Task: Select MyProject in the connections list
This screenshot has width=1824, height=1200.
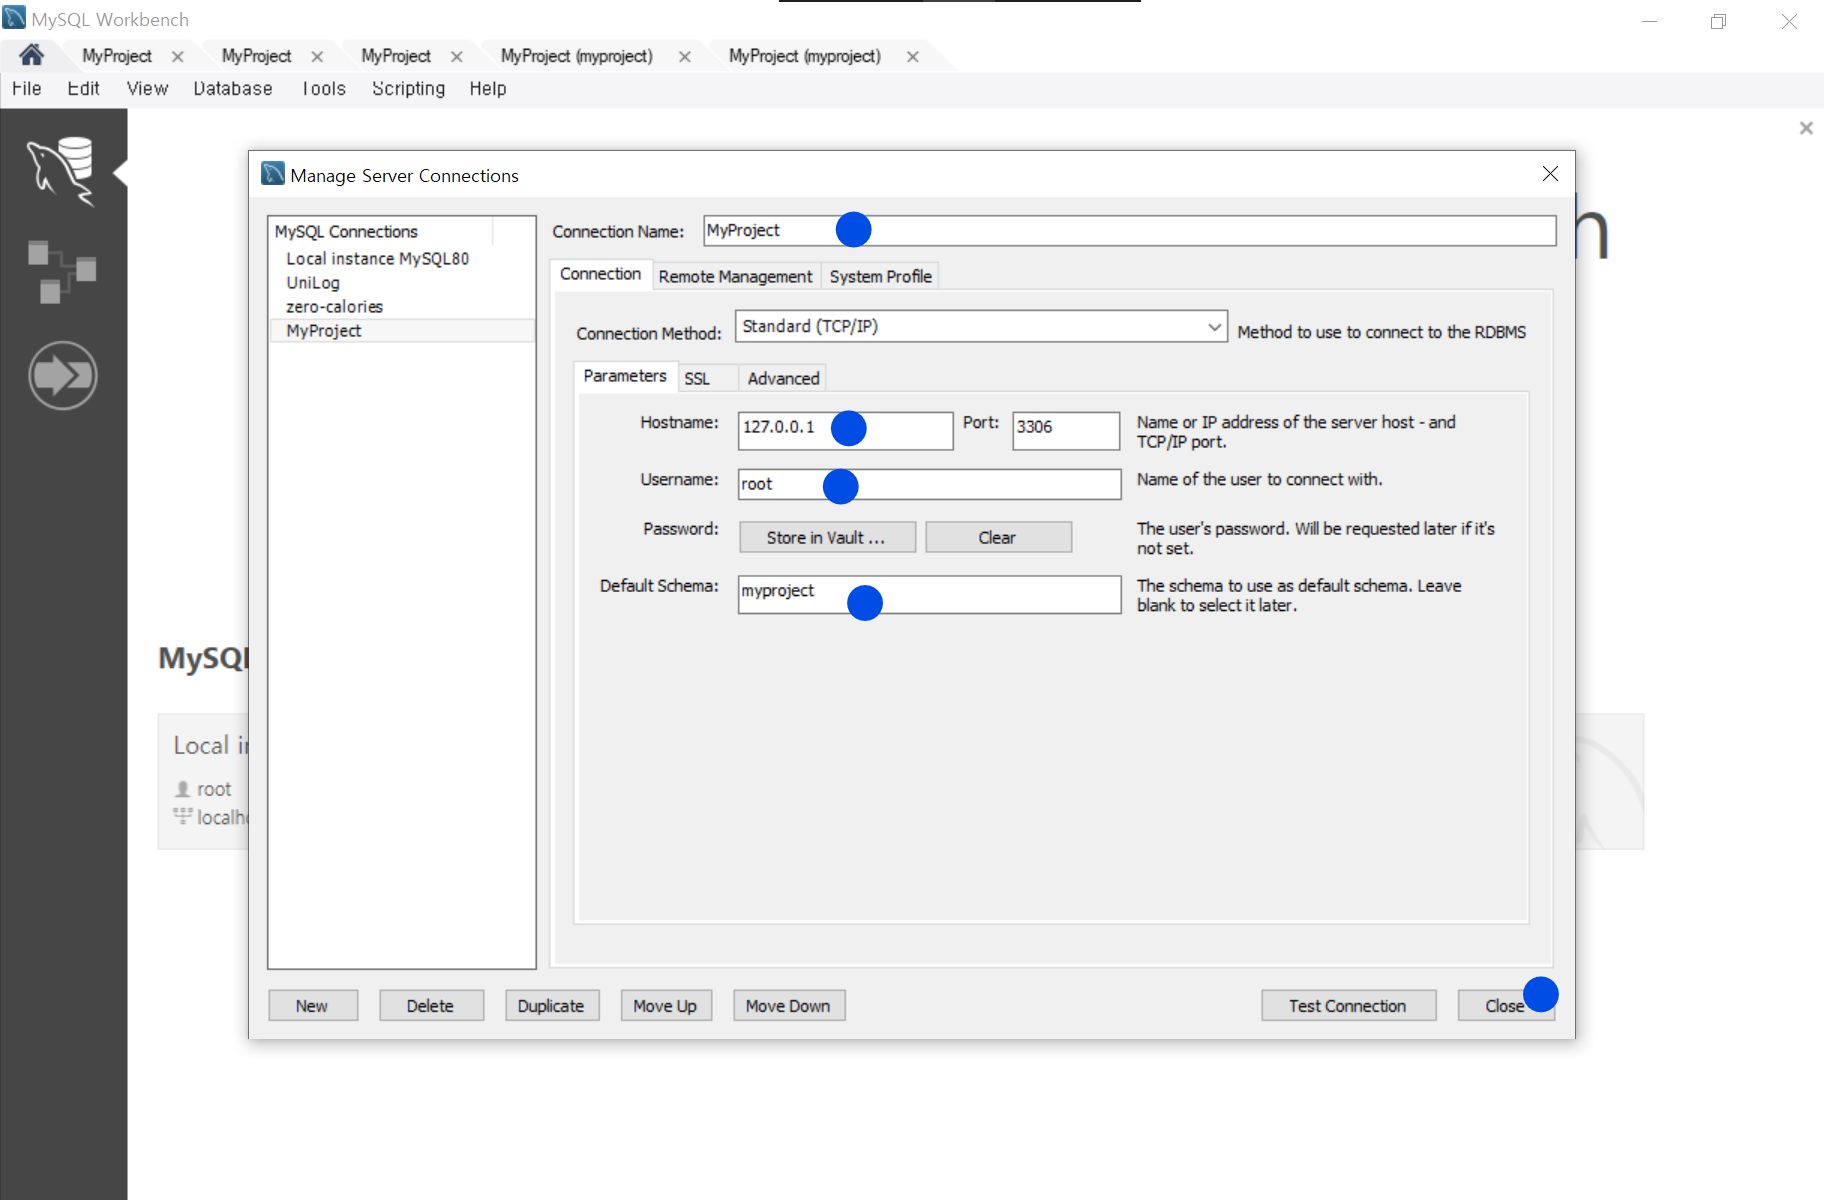Action: click(403, 331)
